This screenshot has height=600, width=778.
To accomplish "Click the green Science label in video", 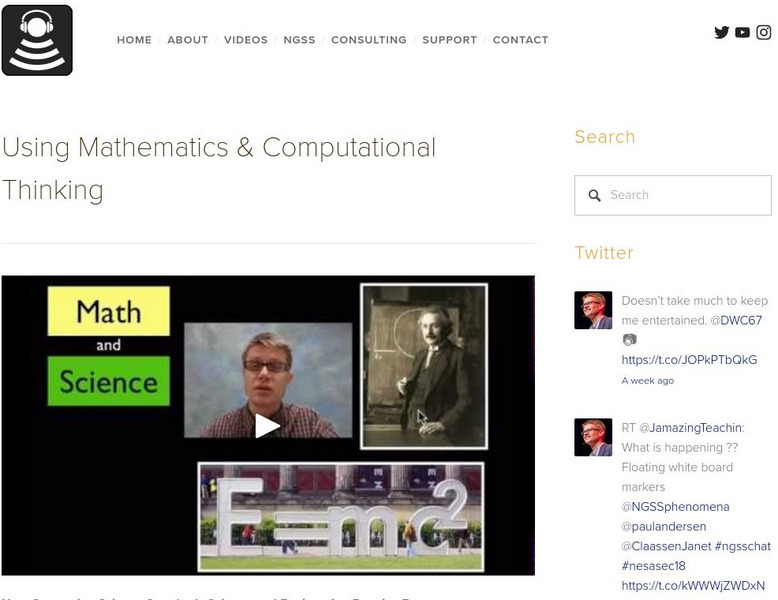I will (109, 381).
